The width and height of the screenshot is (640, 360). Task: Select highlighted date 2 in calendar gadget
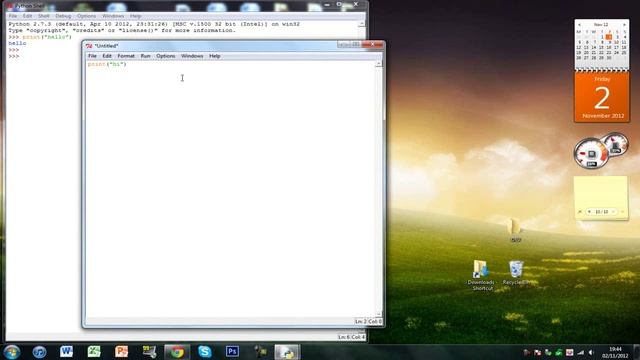(609, 37)
